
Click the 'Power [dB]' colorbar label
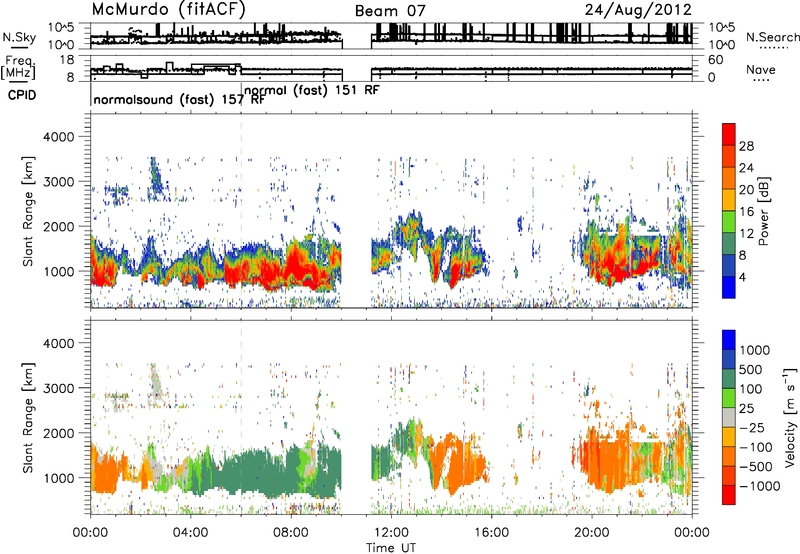764,211
